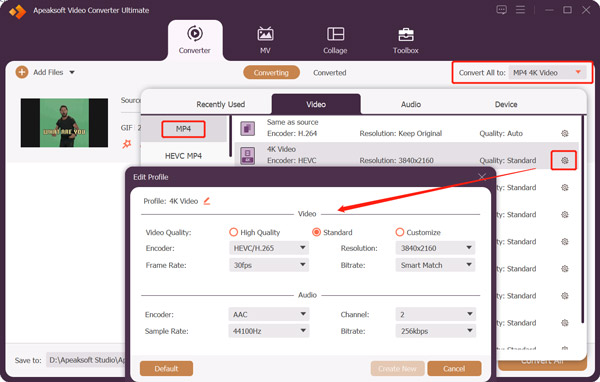
Task: Open the Sample Rate 44100Hz dropdown
Action: pyautogui.click(x=269, y=331)
